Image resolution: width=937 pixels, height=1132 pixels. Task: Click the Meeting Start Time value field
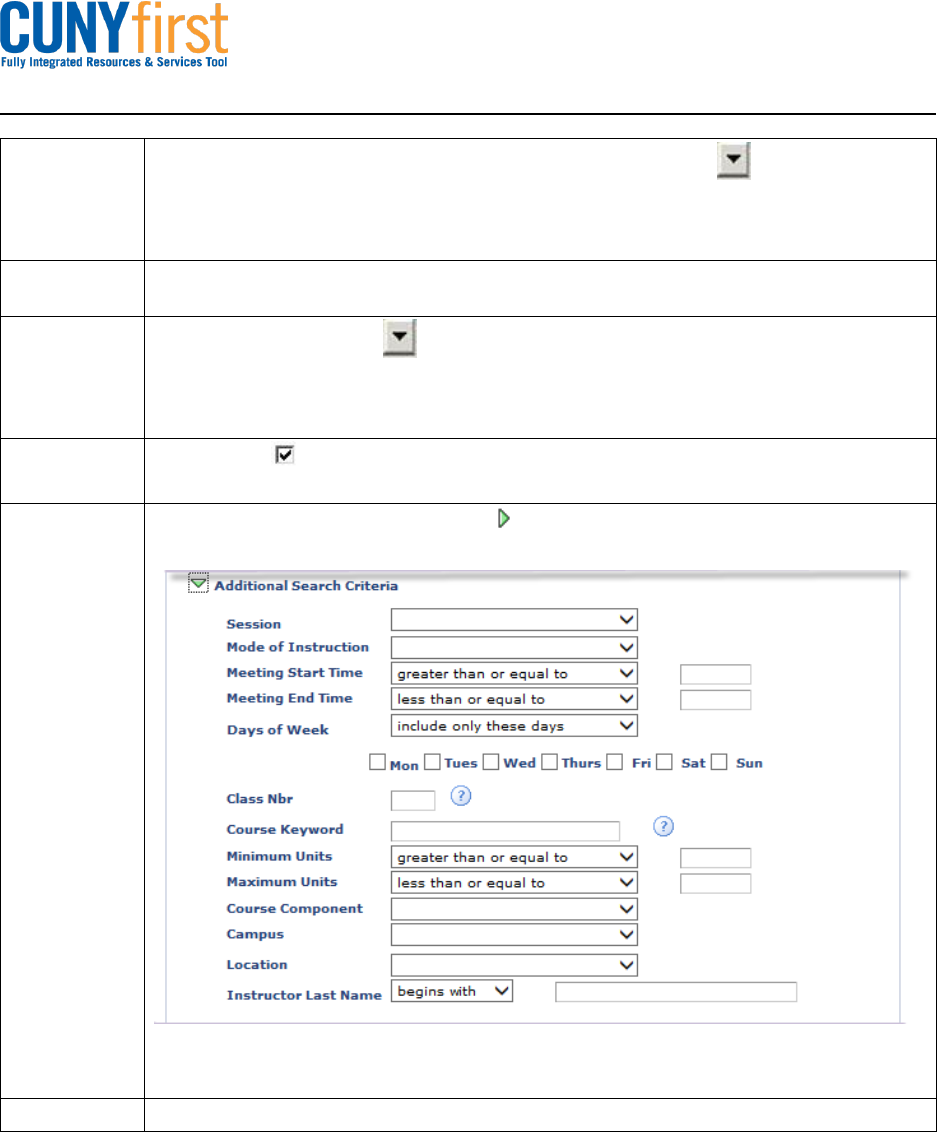coord(715,674)
